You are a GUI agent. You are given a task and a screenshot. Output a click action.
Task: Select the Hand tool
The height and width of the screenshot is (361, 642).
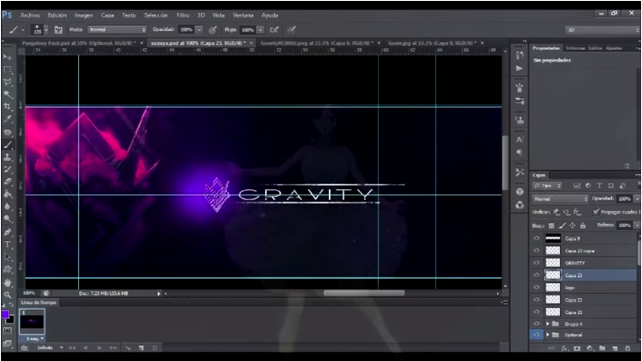(x=7, y=282)
